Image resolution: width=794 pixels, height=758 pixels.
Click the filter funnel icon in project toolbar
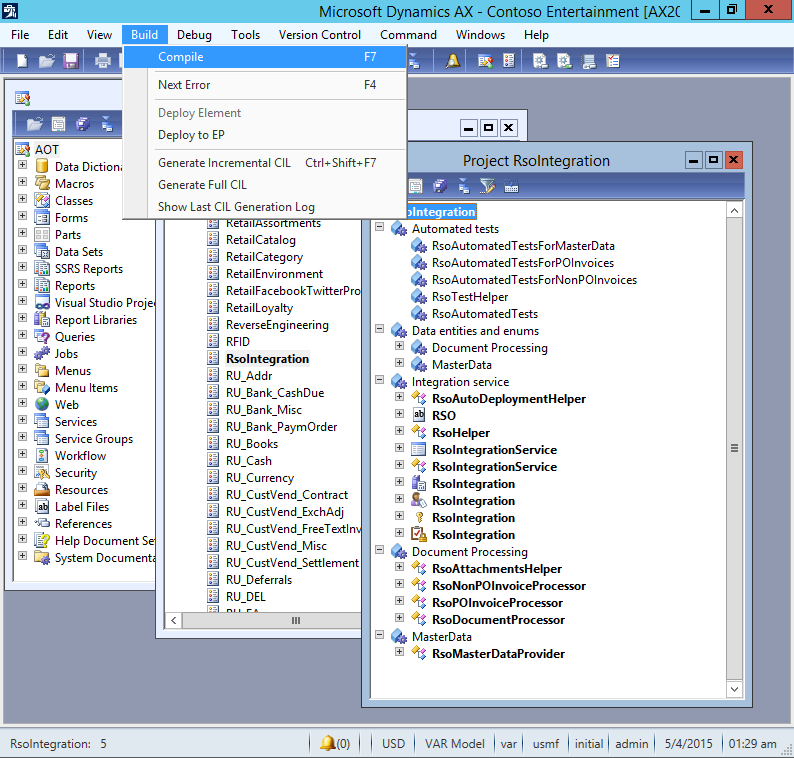(487, 186)
